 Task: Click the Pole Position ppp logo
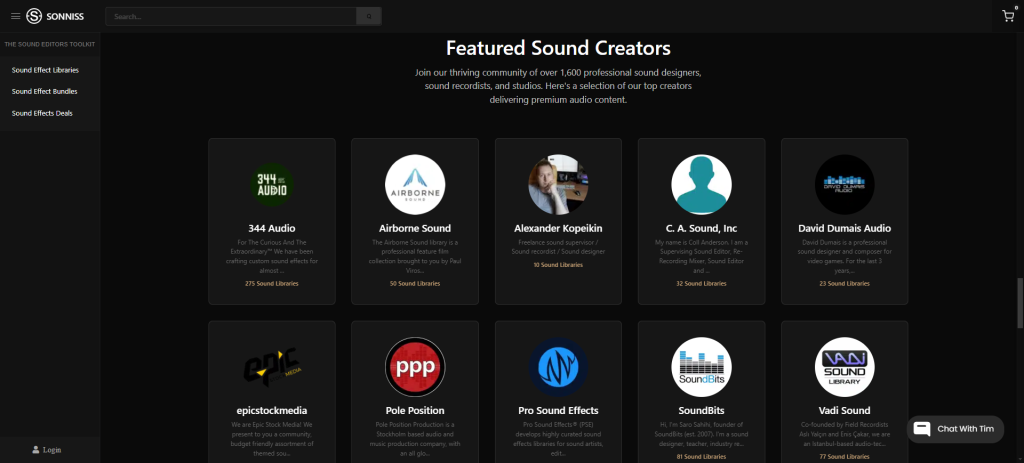coord(415,367)
